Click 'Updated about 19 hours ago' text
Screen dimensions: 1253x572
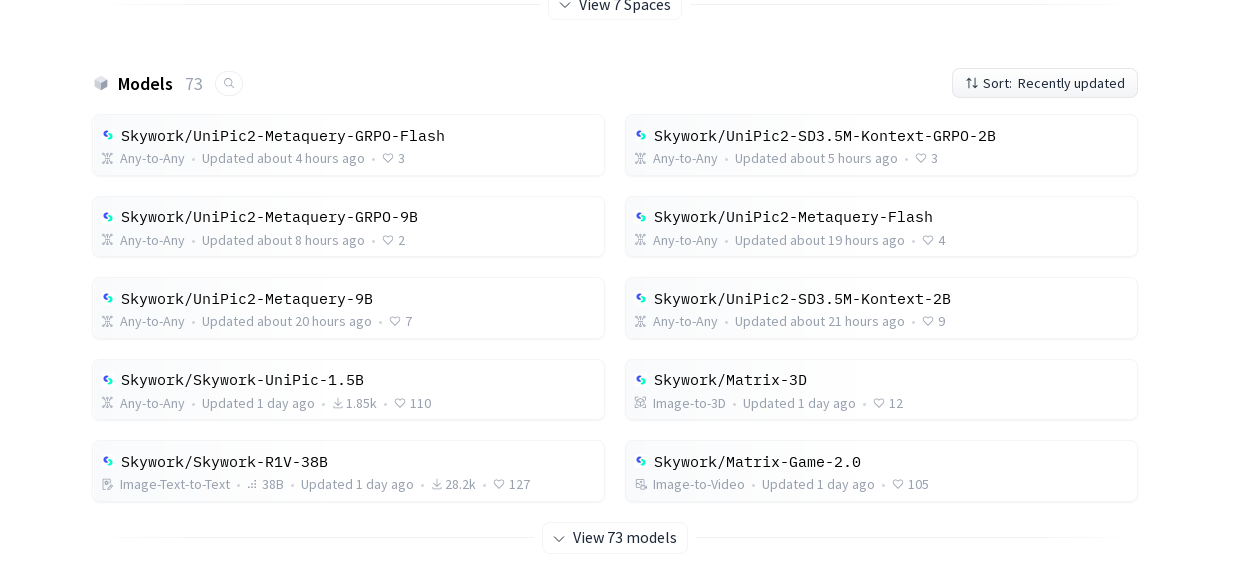tap(819, 240)
